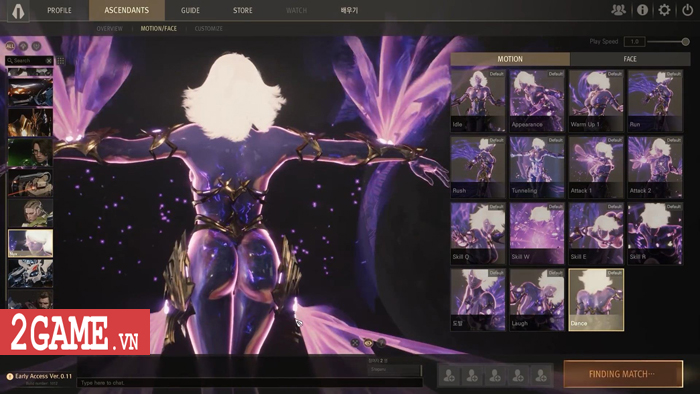700x394 pixels.
Task: Click the first party invite slot icon
Action: [x=449, y=375]
